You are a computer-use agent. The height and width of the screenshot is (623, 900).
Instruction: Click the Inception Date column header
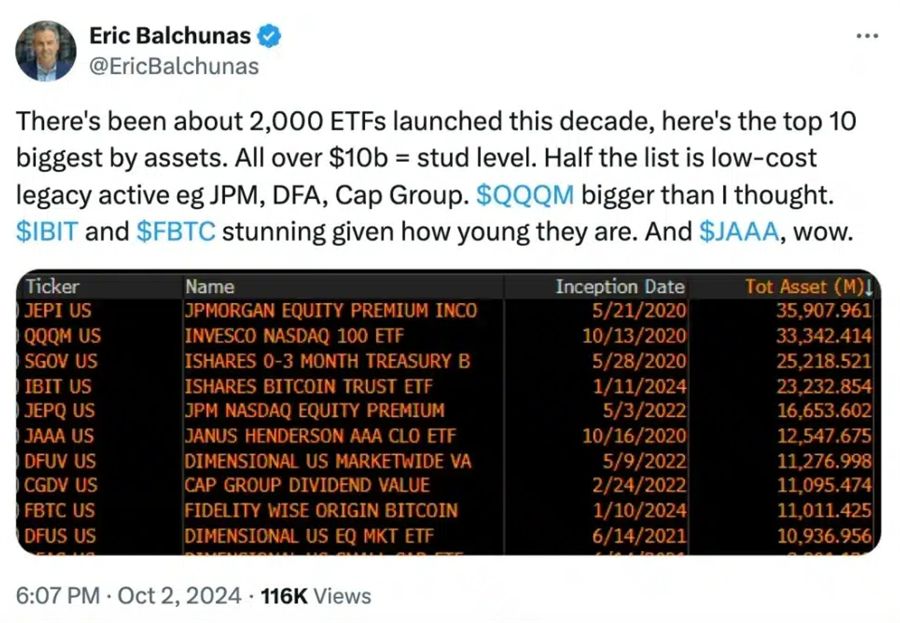click(620, 287)
